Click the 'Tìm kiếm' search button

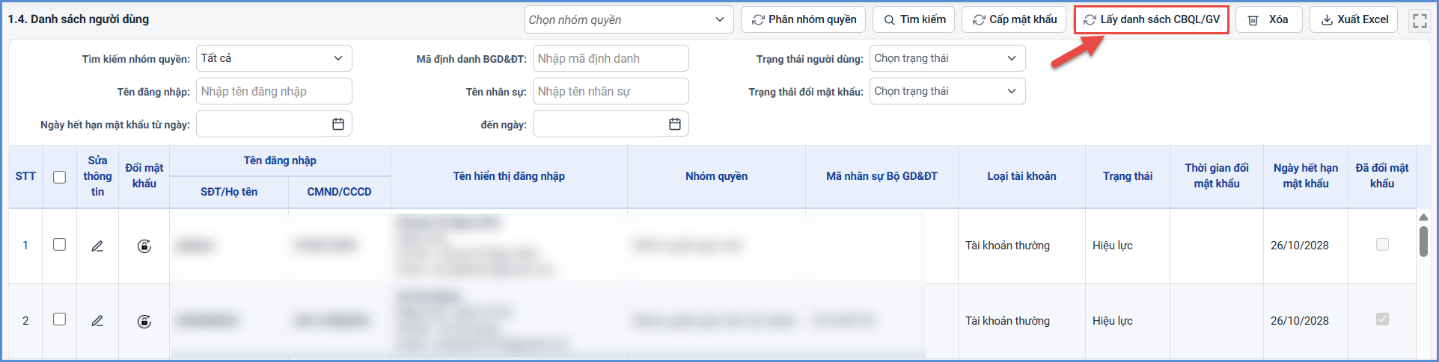(x=913, y=20)
